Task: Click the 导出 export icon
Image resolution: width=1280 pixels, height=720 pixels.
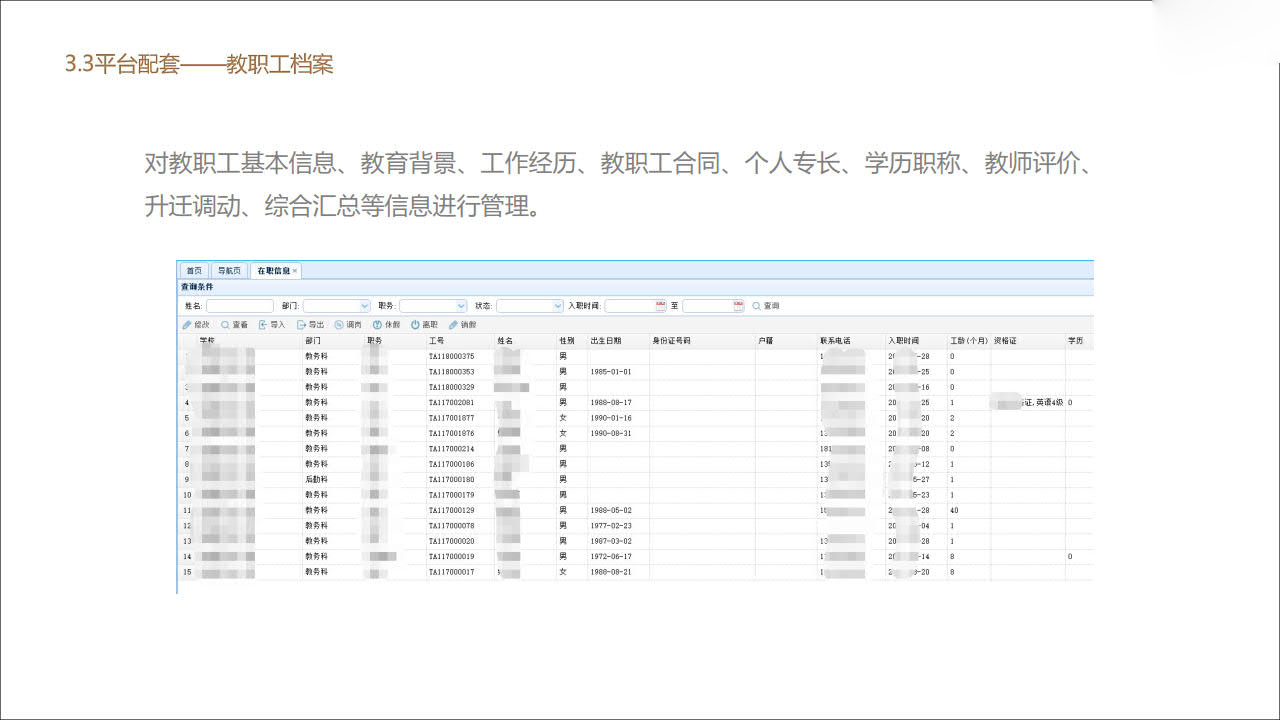Action: tap(301, 325)
